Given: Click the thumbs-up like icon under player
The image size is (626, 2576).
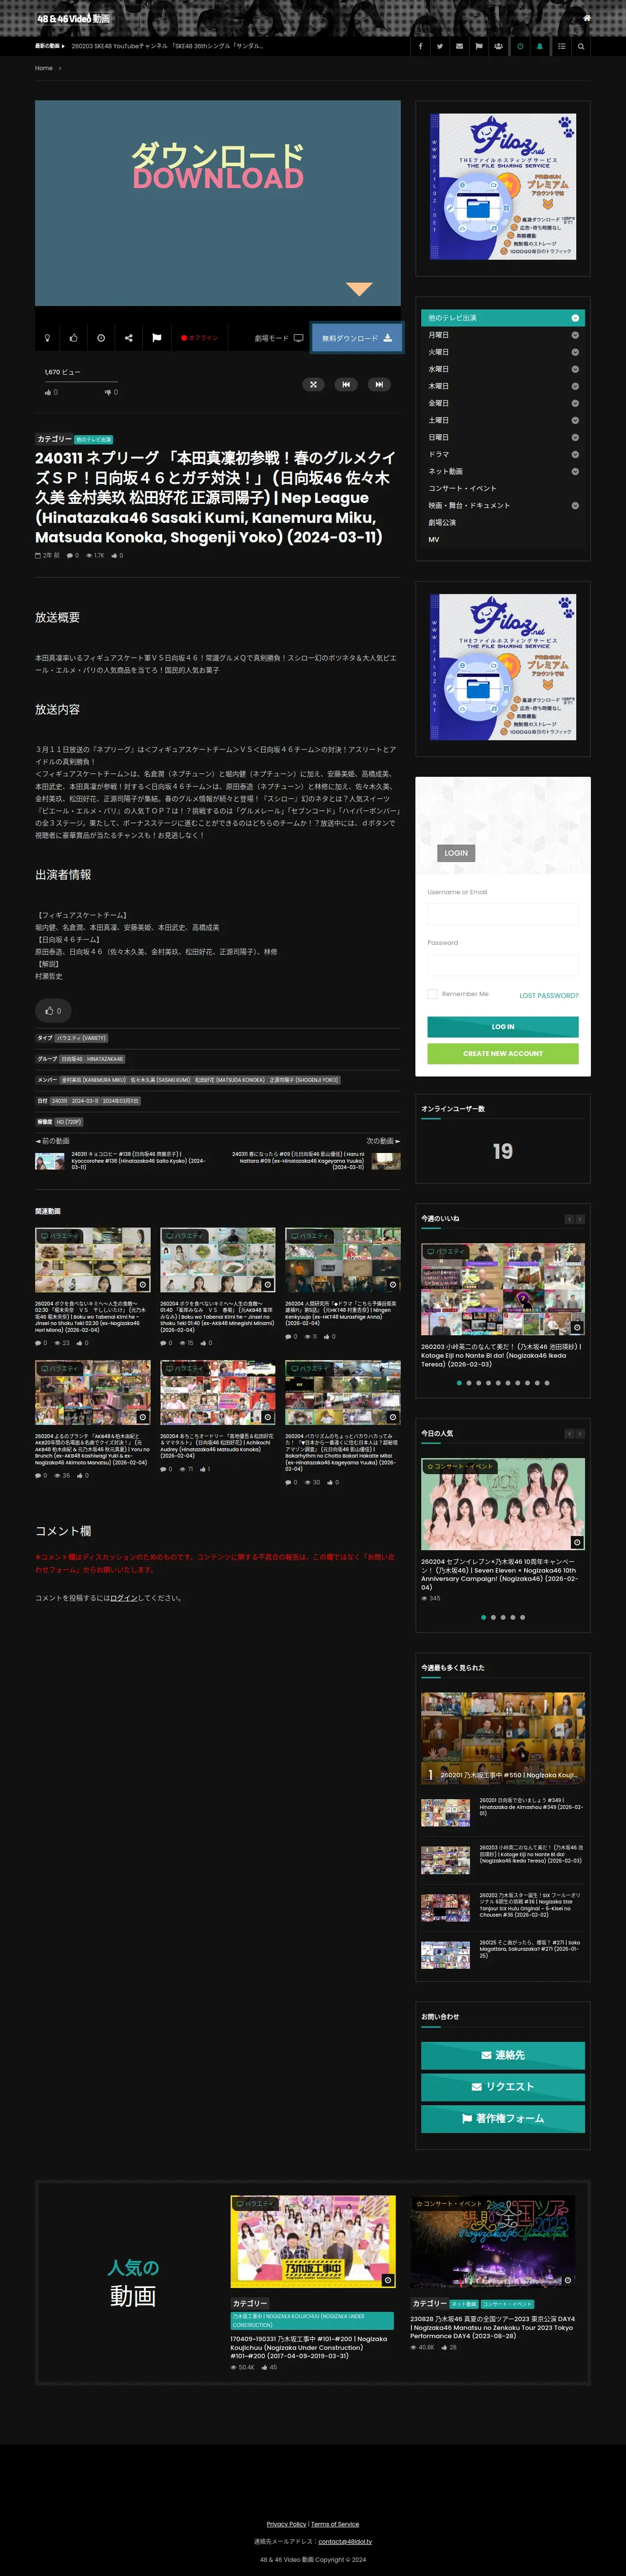Looking at the screenshot, I should pos(74,338).
